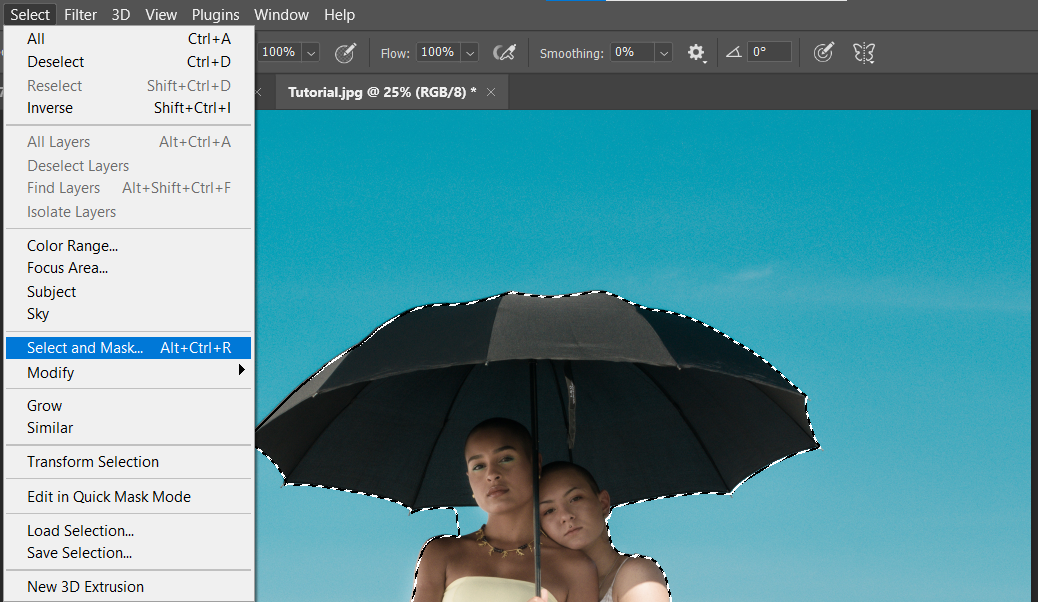
Task: Choose Select and Mask from the menu
Action: [90, 347]
